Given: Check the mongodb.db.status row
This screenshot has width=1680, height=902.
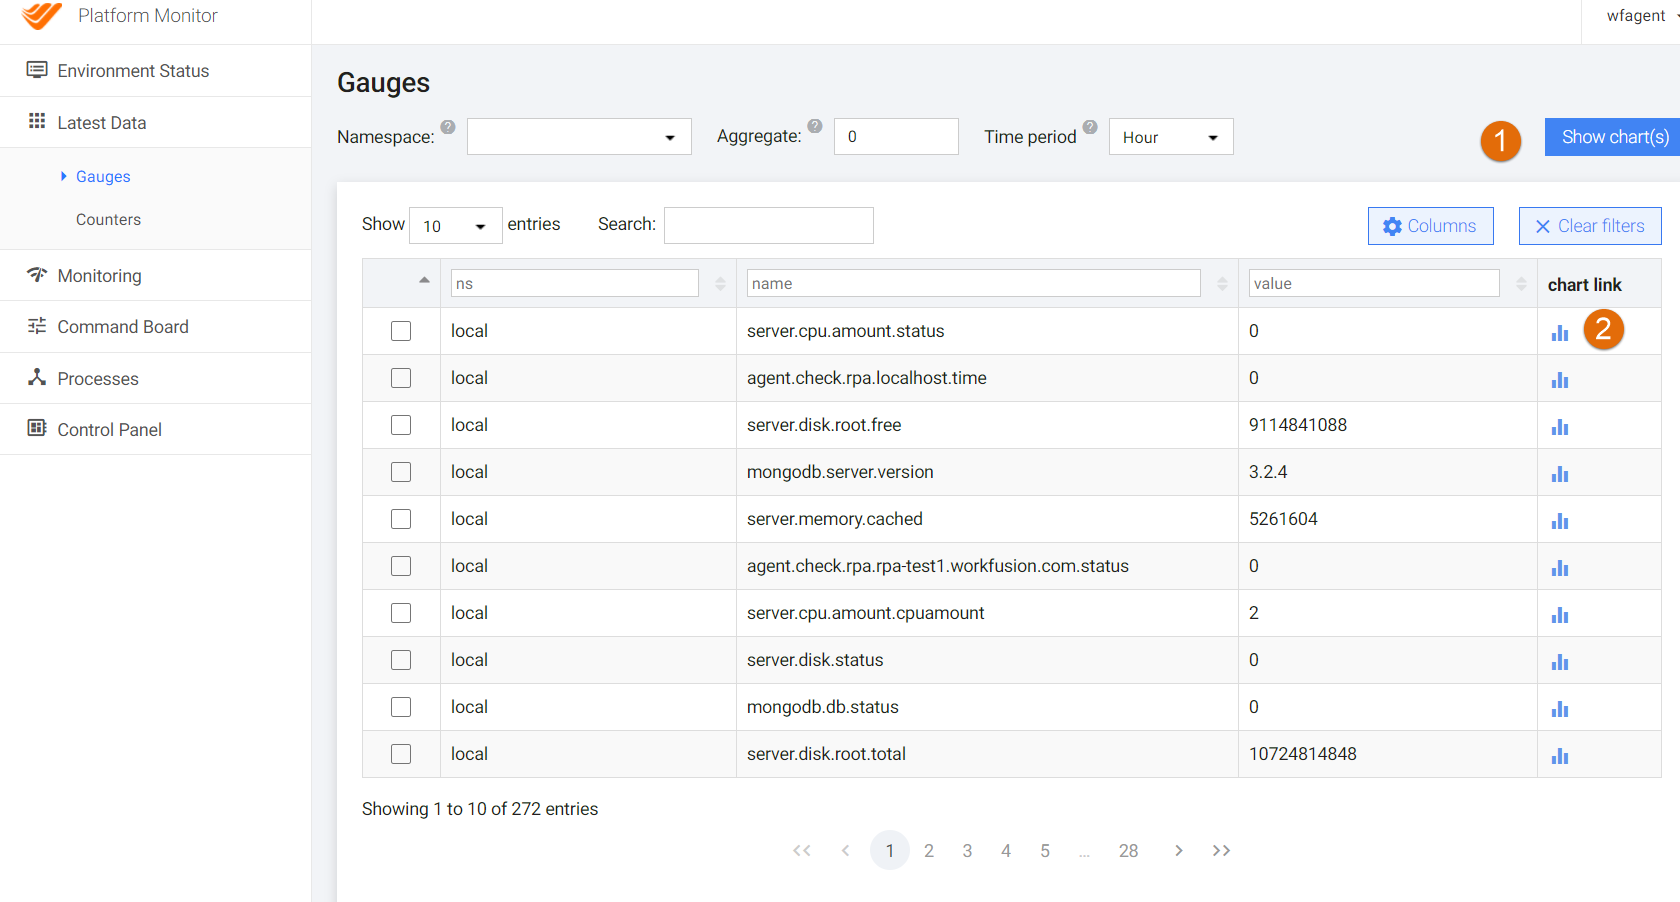Looking at the screenshot, I should (x=401, y=707).
